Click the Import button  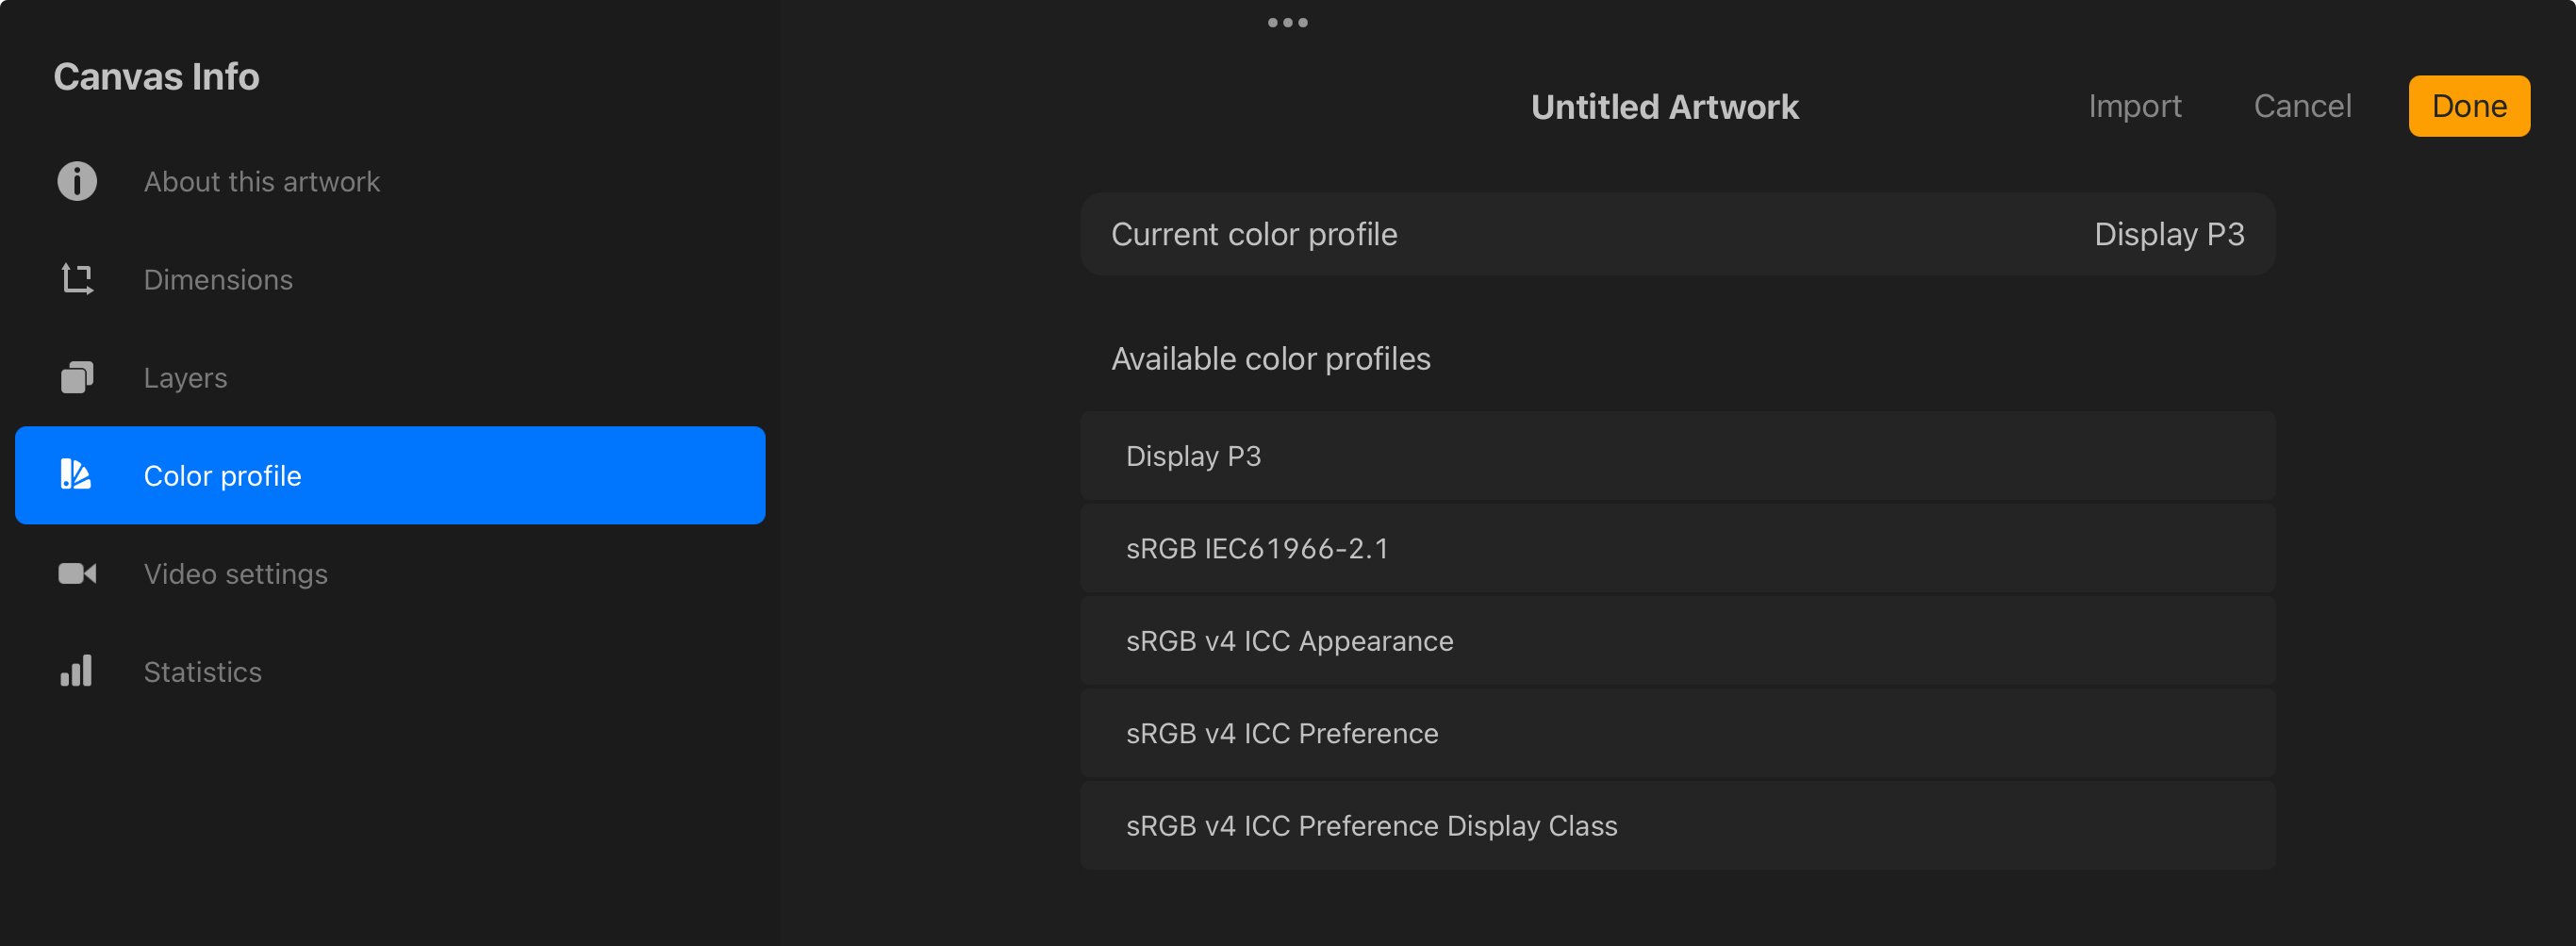point(2134,106)
